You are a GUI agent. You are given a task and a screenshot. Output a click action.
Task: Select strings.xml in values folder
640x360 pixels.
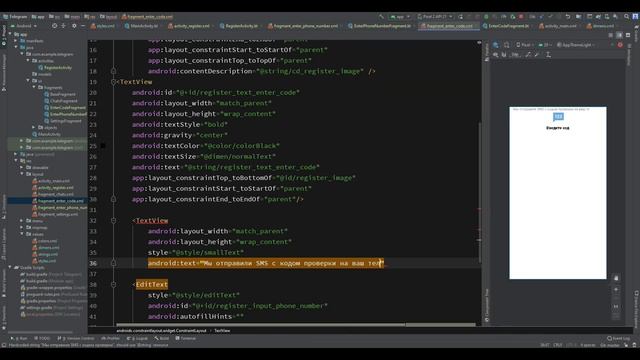tap(45, 254)
